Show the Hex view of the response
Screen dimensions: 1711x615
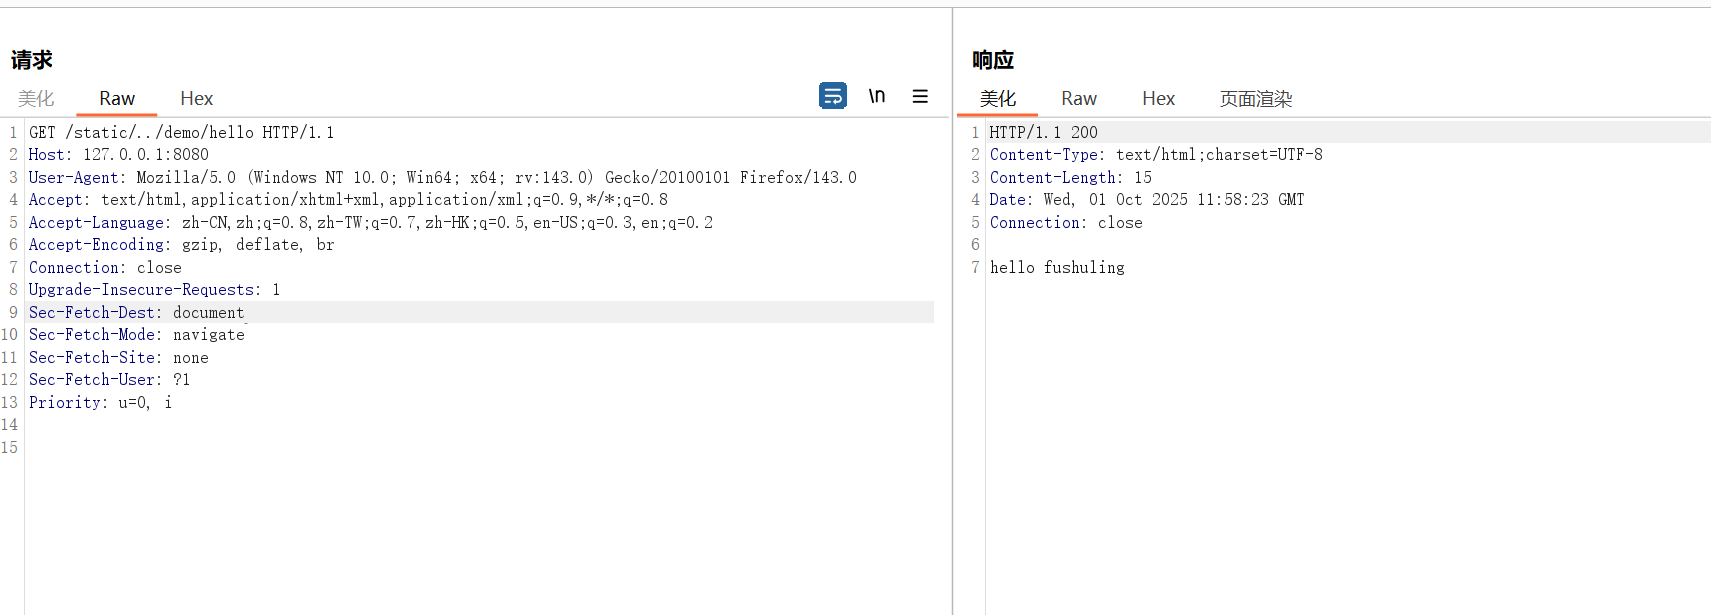(x=1158, y=98)
